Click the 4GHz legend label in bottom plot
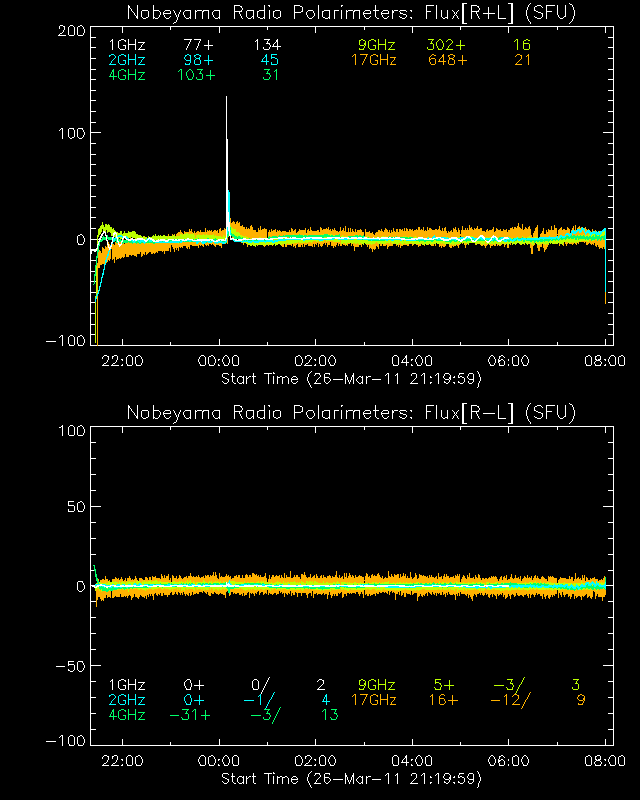The image size is (640, 800). pos(127,715)
